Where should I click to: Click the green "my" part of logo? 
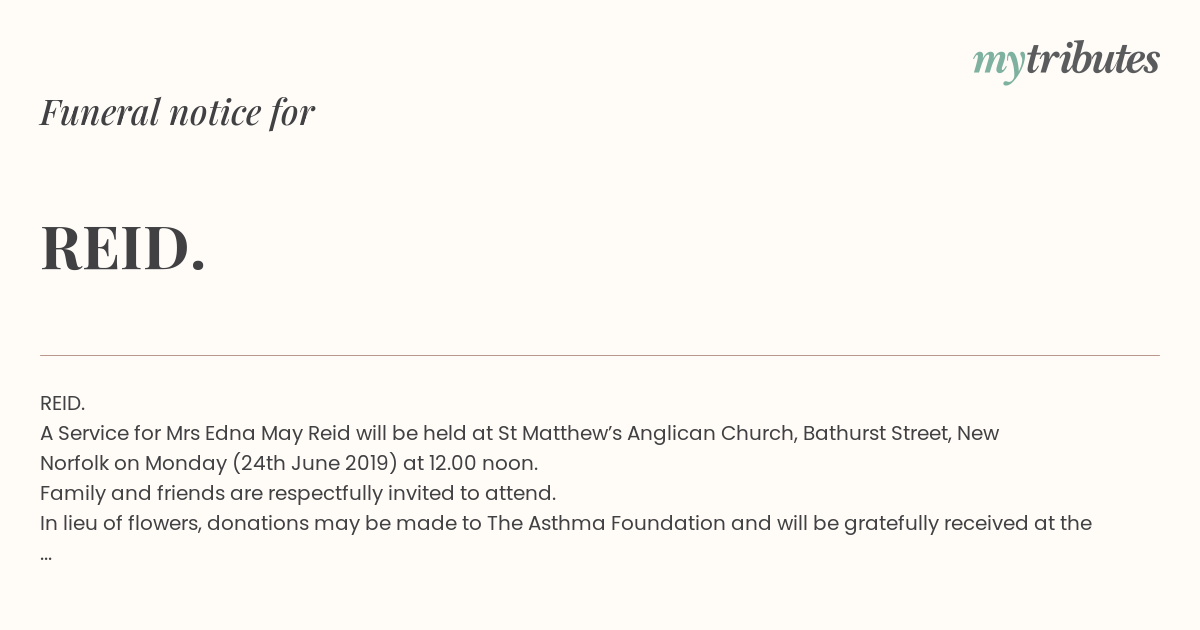pos(998,64)
